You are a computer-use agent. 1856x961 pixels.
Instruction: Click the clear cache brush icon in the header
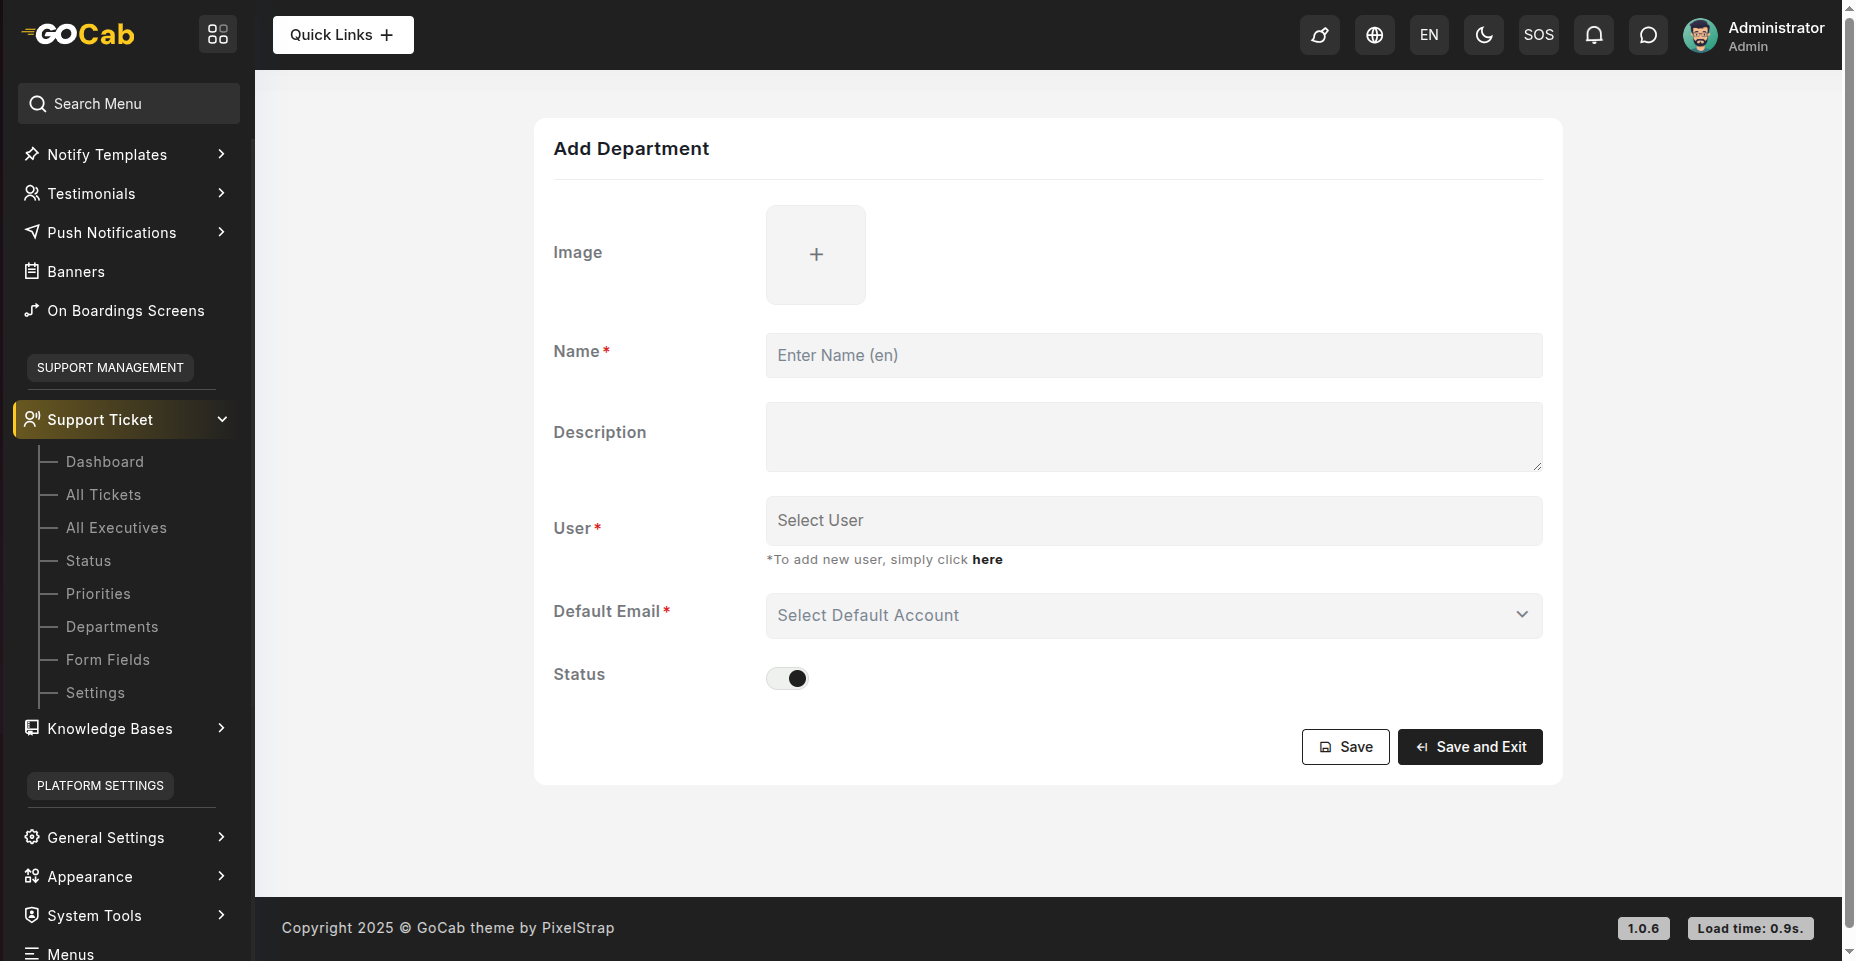pyautogui.click(x=1319, y=35)
